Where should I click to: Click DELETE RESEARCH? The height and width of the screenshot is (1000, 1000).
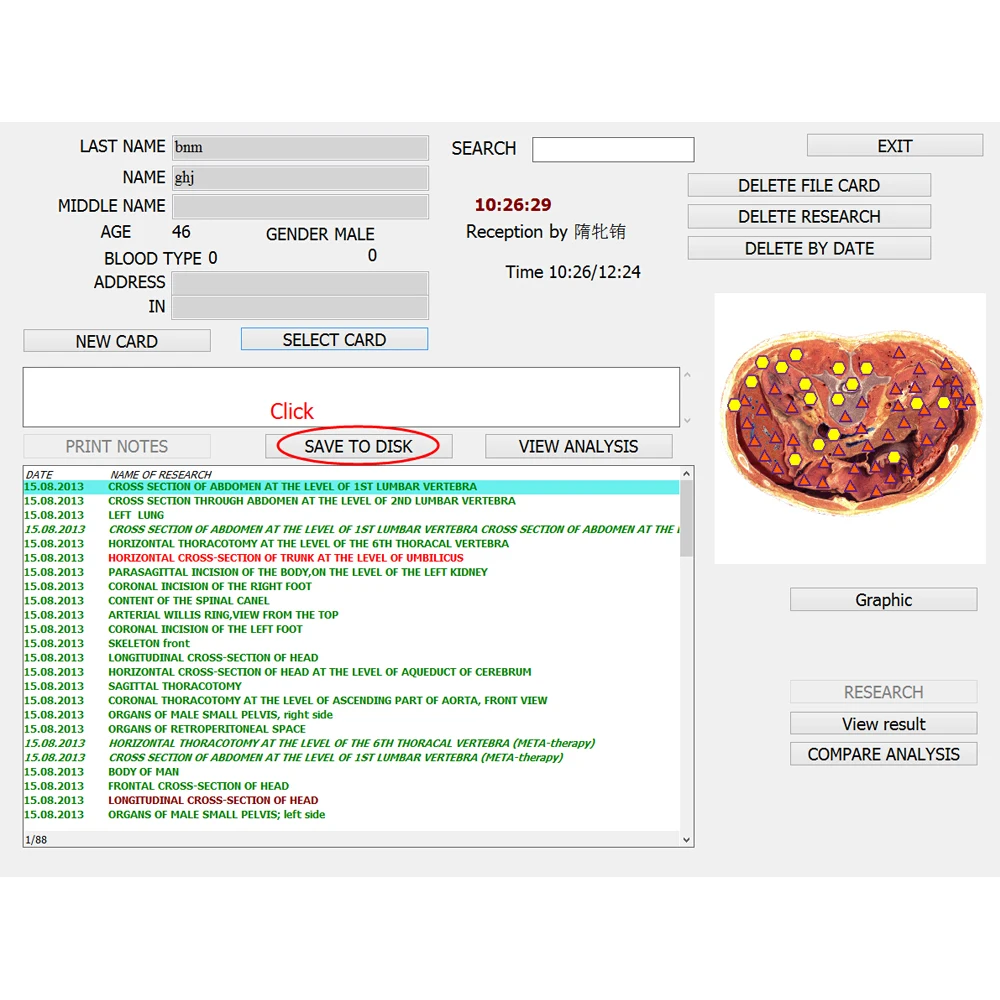pos(808,216)
